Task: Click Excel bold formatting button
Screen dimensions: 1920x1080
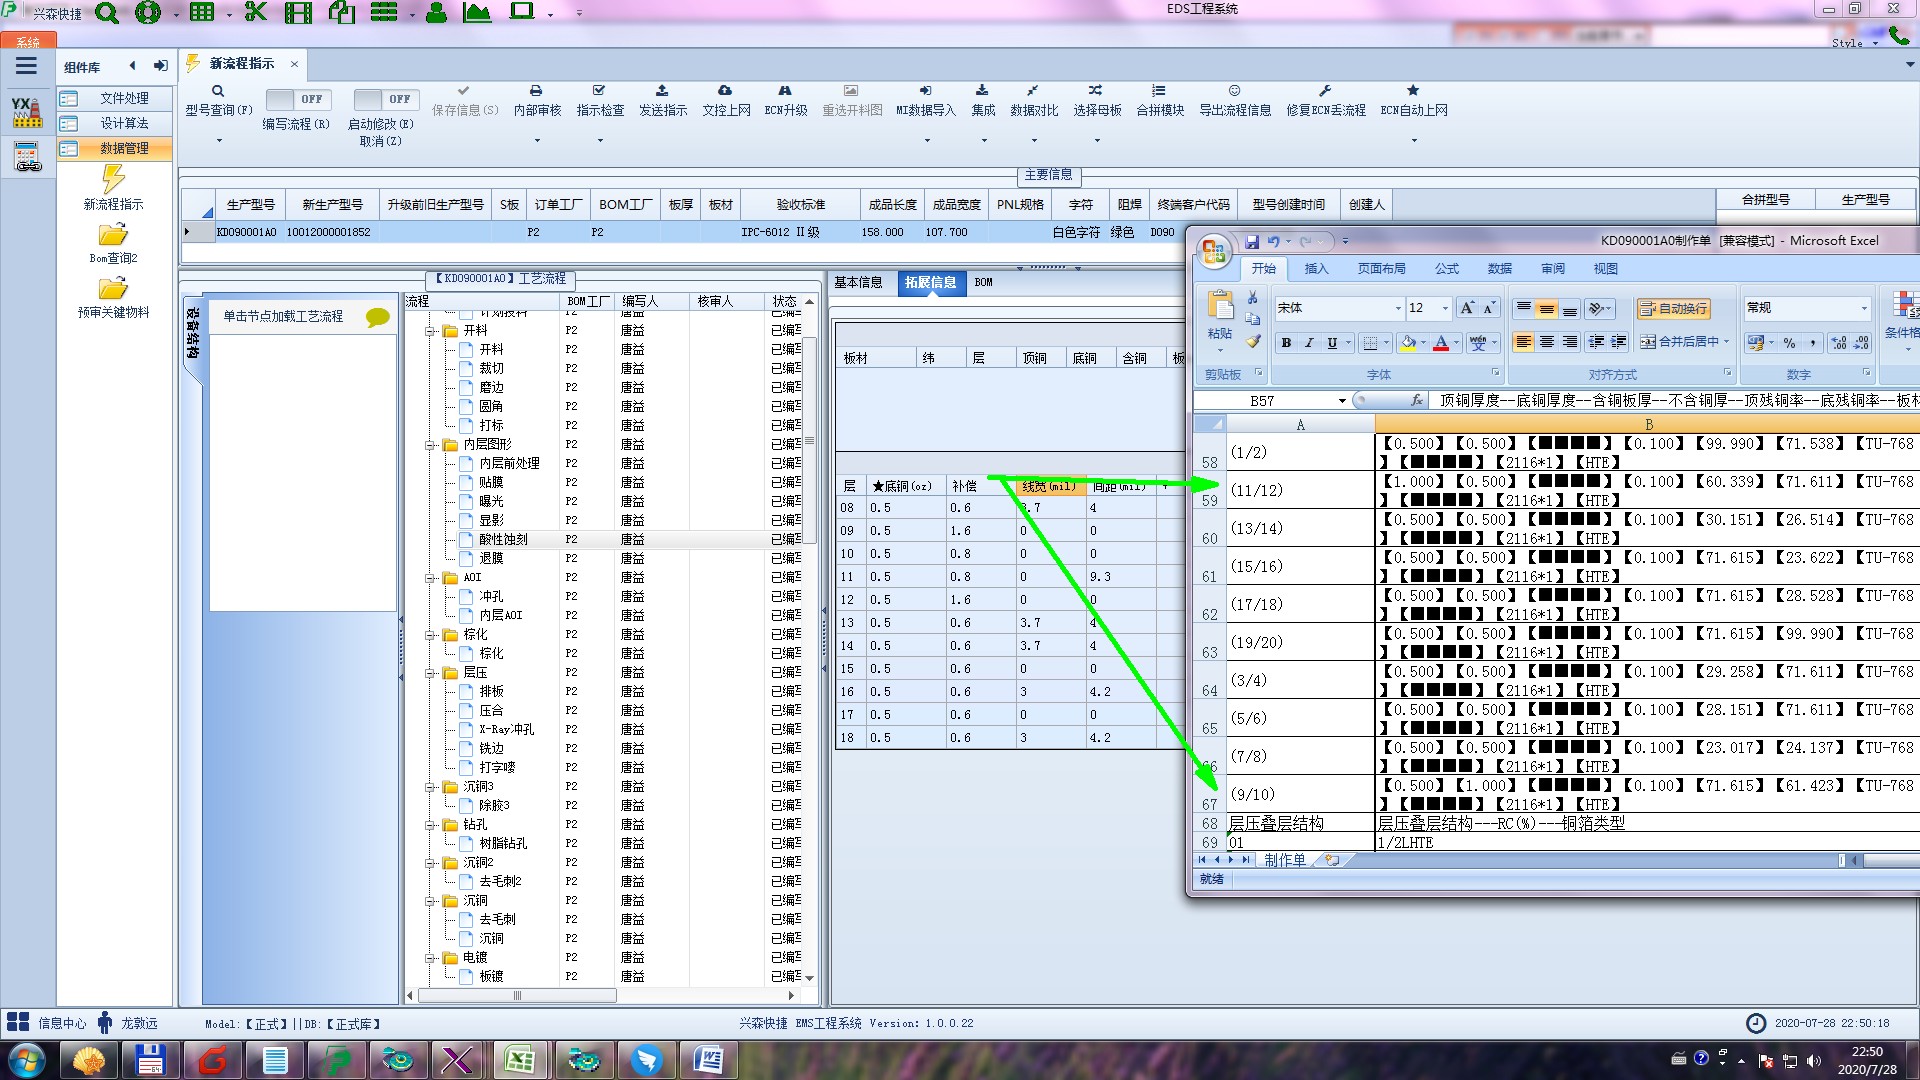Action: coord(1286,343)
